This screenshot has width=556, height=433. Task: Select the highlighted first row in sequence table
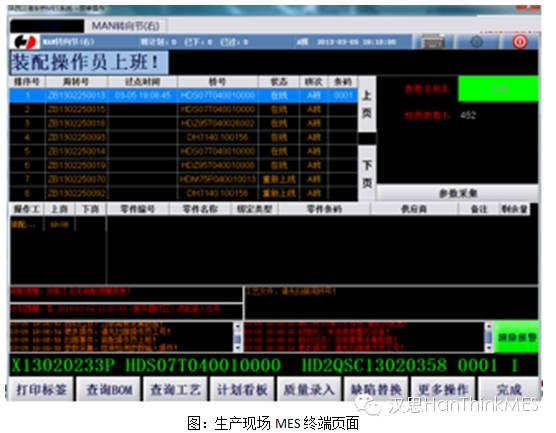point(183,95)
